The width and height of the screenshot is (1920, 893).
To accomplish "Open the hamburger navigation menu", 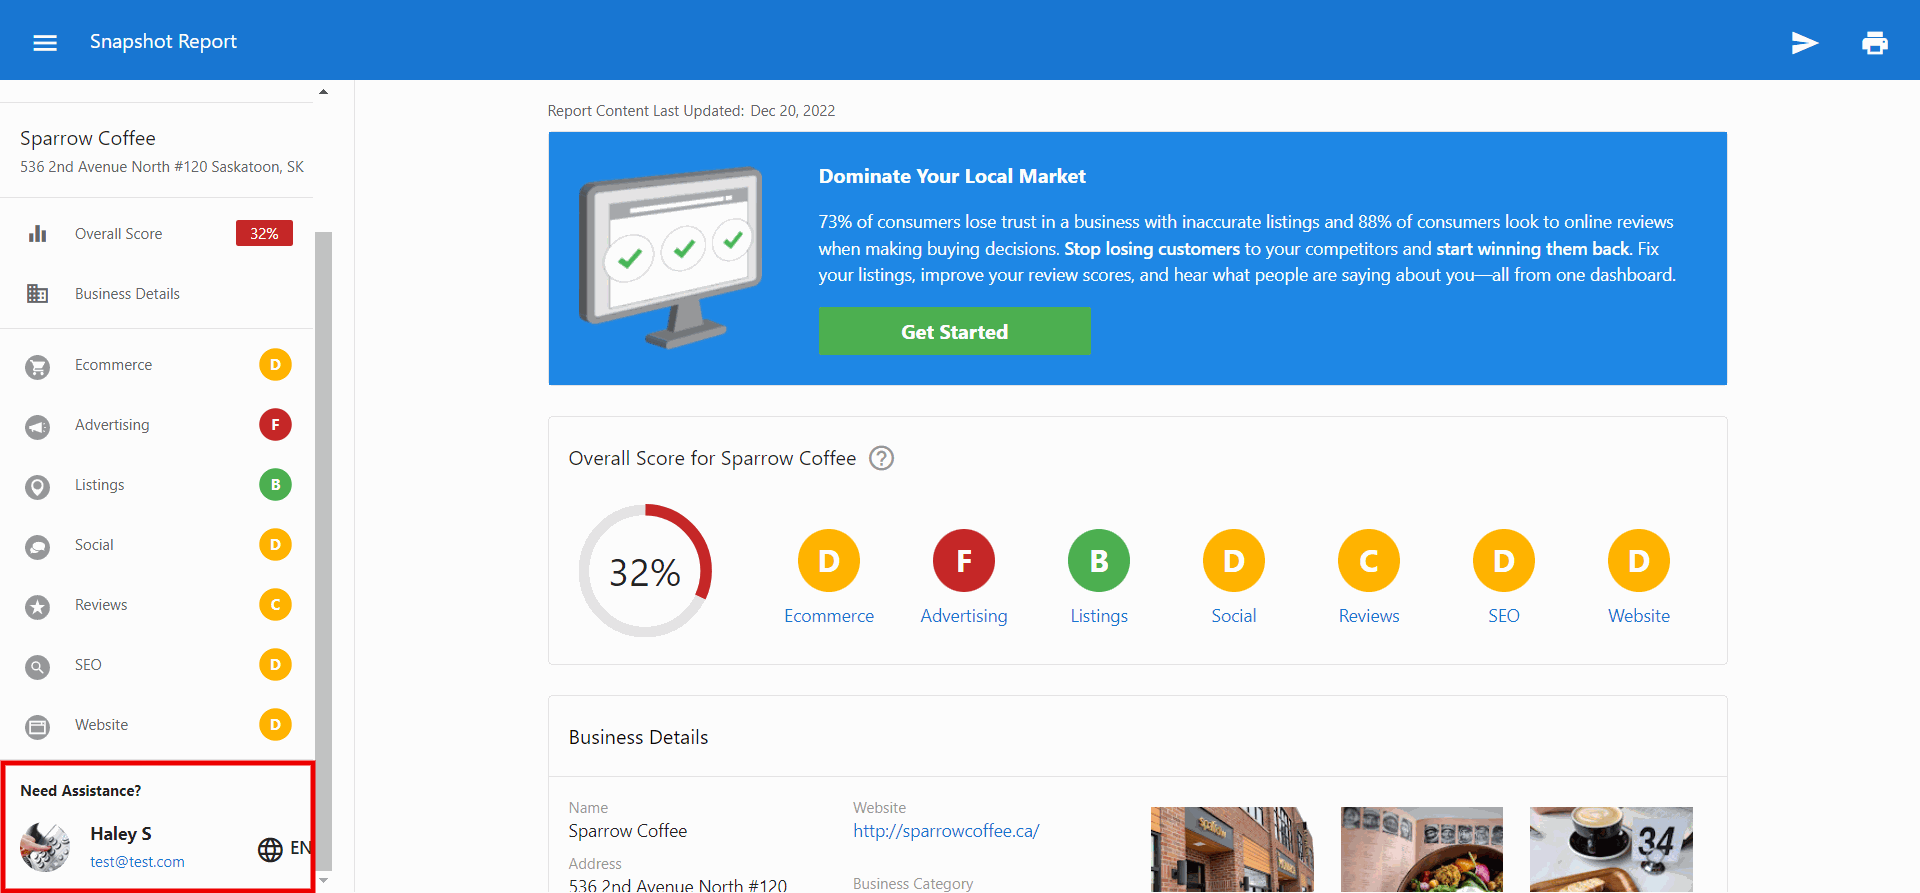I will coord(45,42).
